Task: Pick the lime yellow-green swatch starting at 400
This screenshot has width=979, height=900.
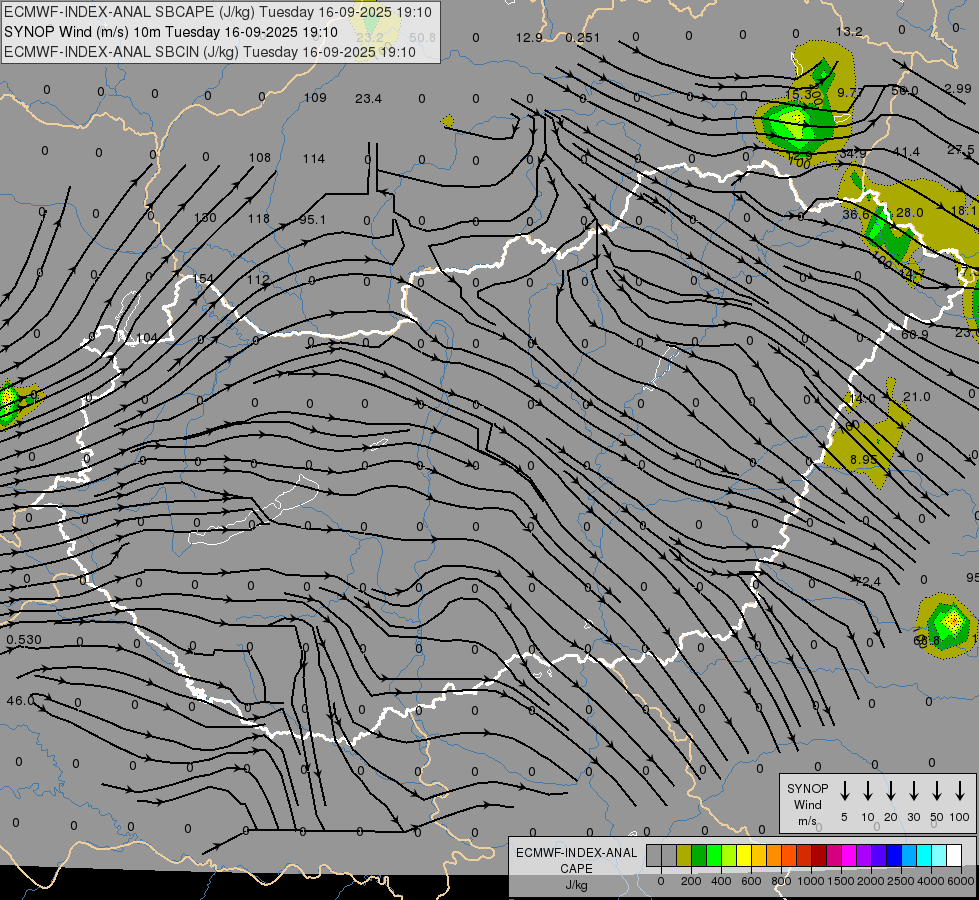Action: 729,855
